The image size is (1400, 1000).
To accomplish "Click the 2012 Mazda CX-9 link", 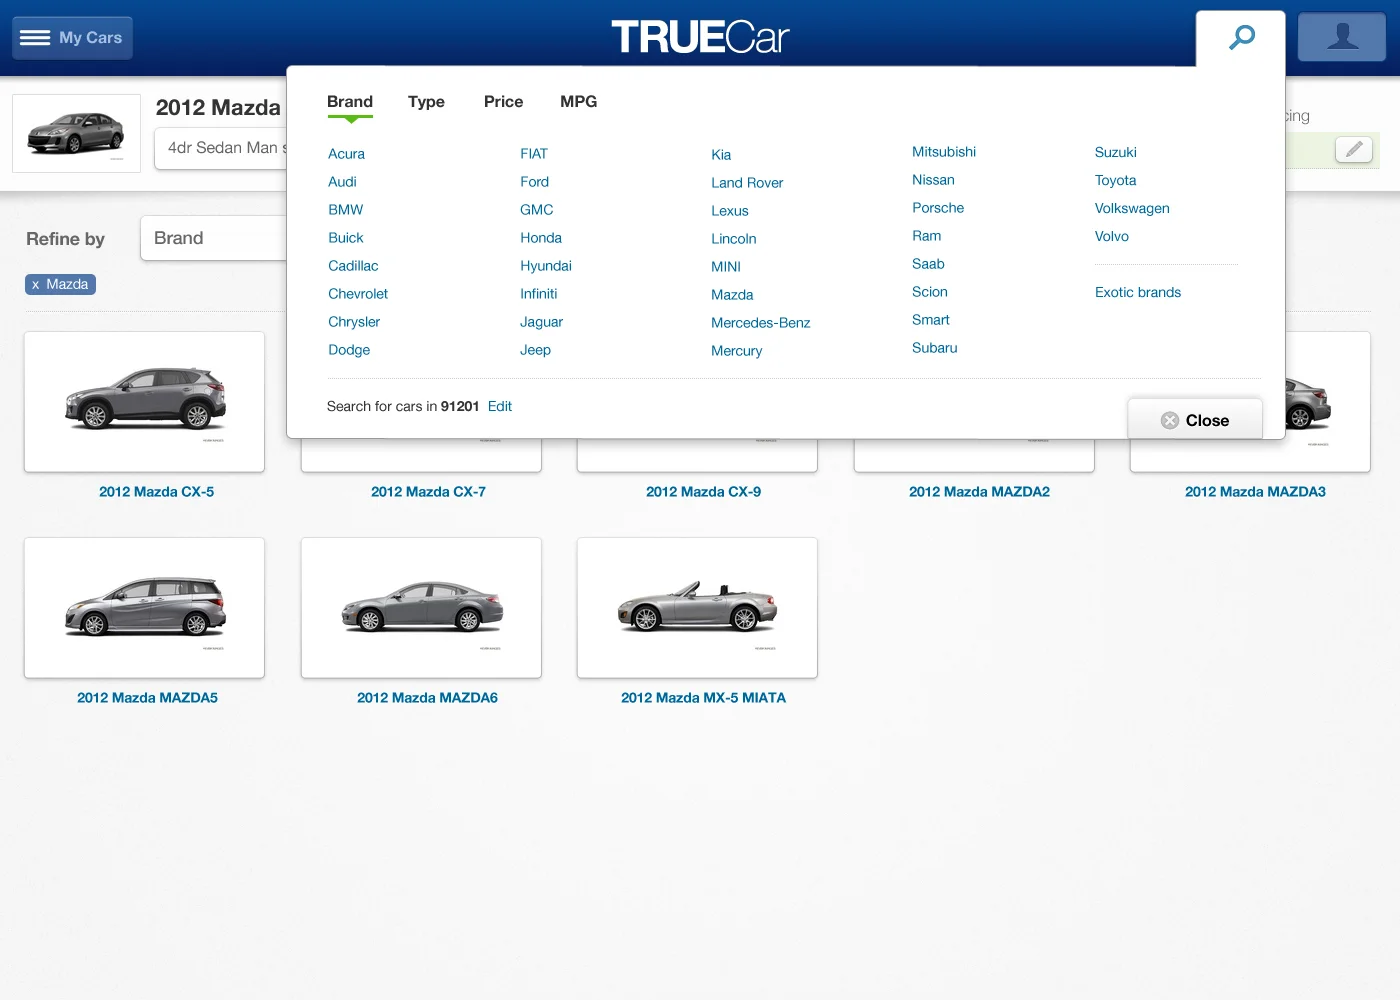I will (x=704, y=492).
